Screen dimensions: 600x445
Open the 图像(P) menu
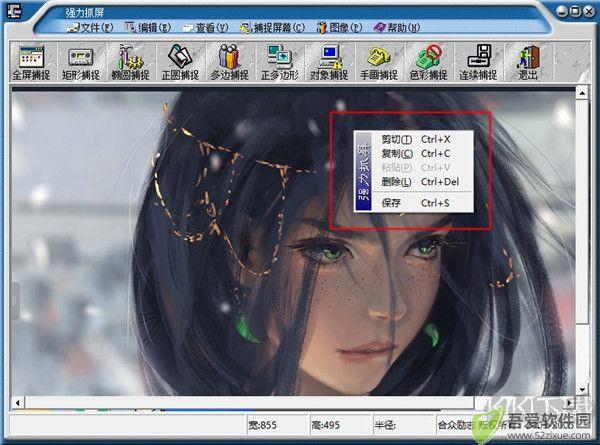pos(339,28)
